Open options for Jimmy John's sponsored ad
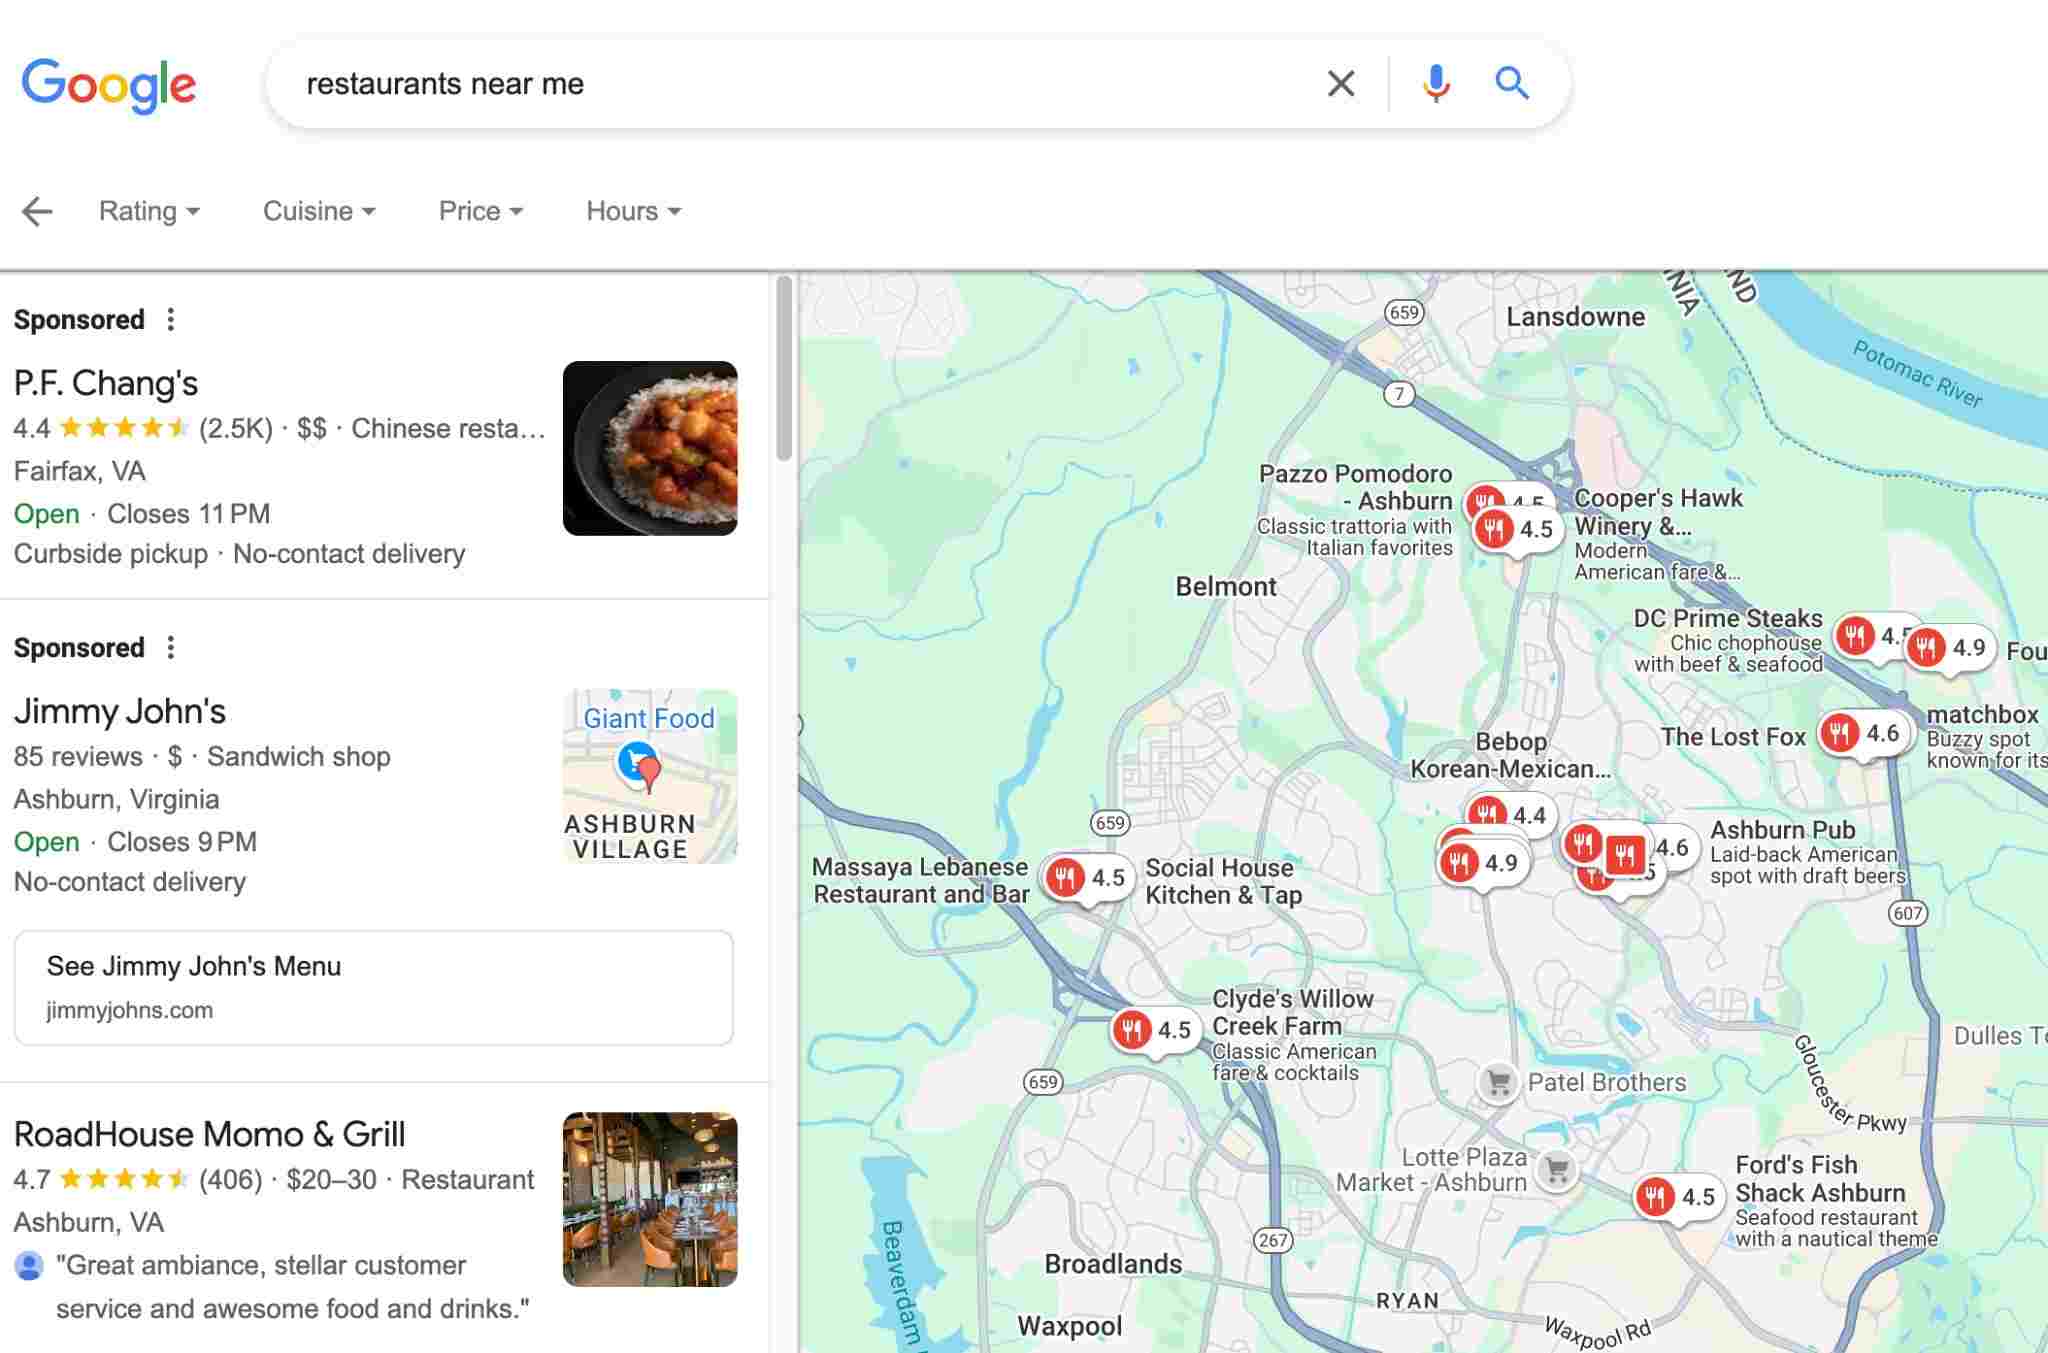Viewport: 2048px width, 1353px height. tap(171, 647)
